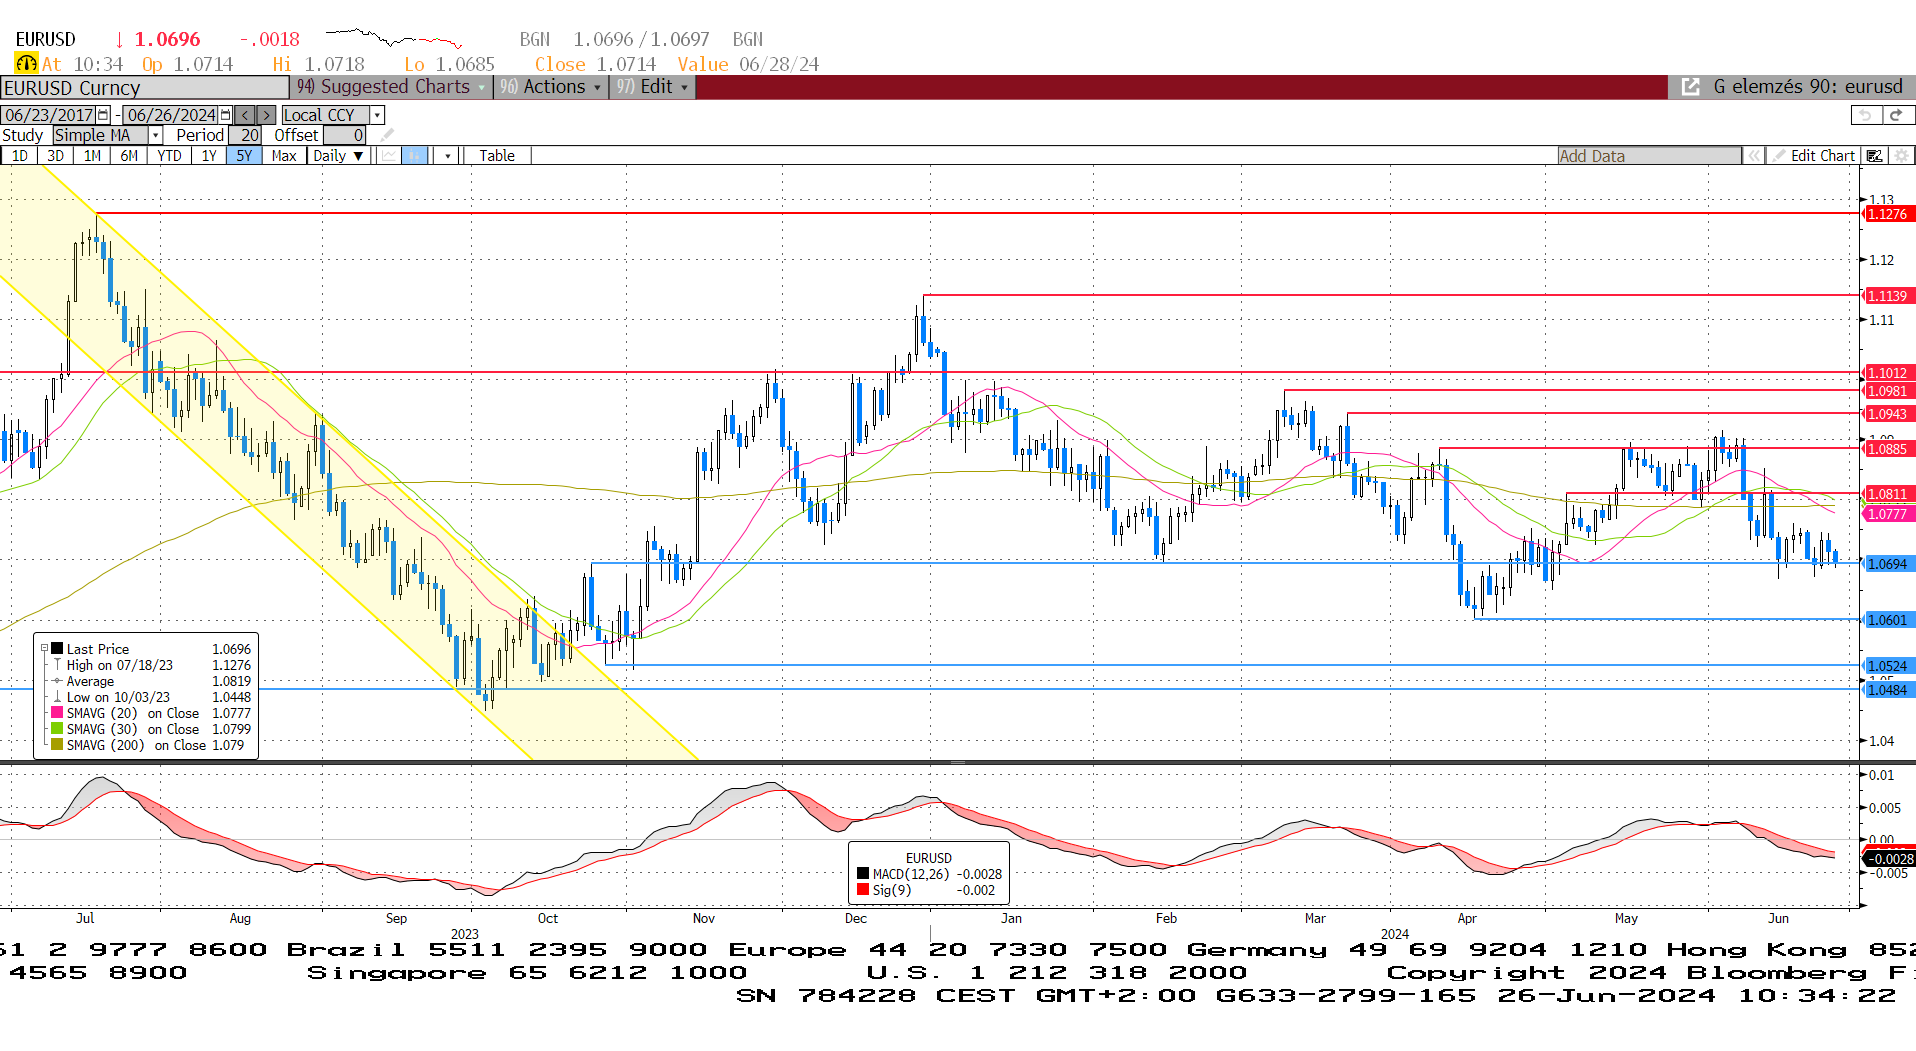Collapse the Add Data panel chevrons
The height and width of the screenshot is (1051, 1916).
pyautogui.click(x=1754, y=156)
